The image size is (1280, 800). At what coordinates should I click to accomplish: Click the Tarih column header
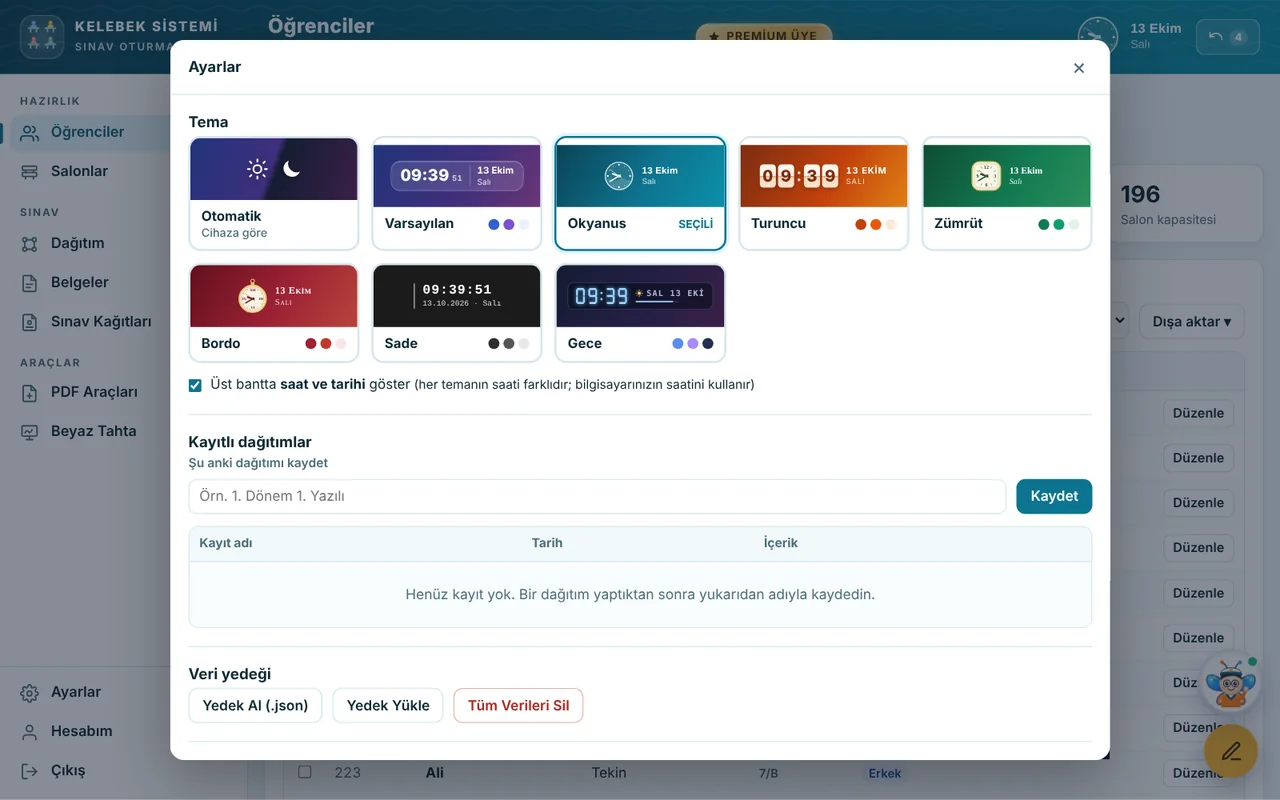pos(547,543)
